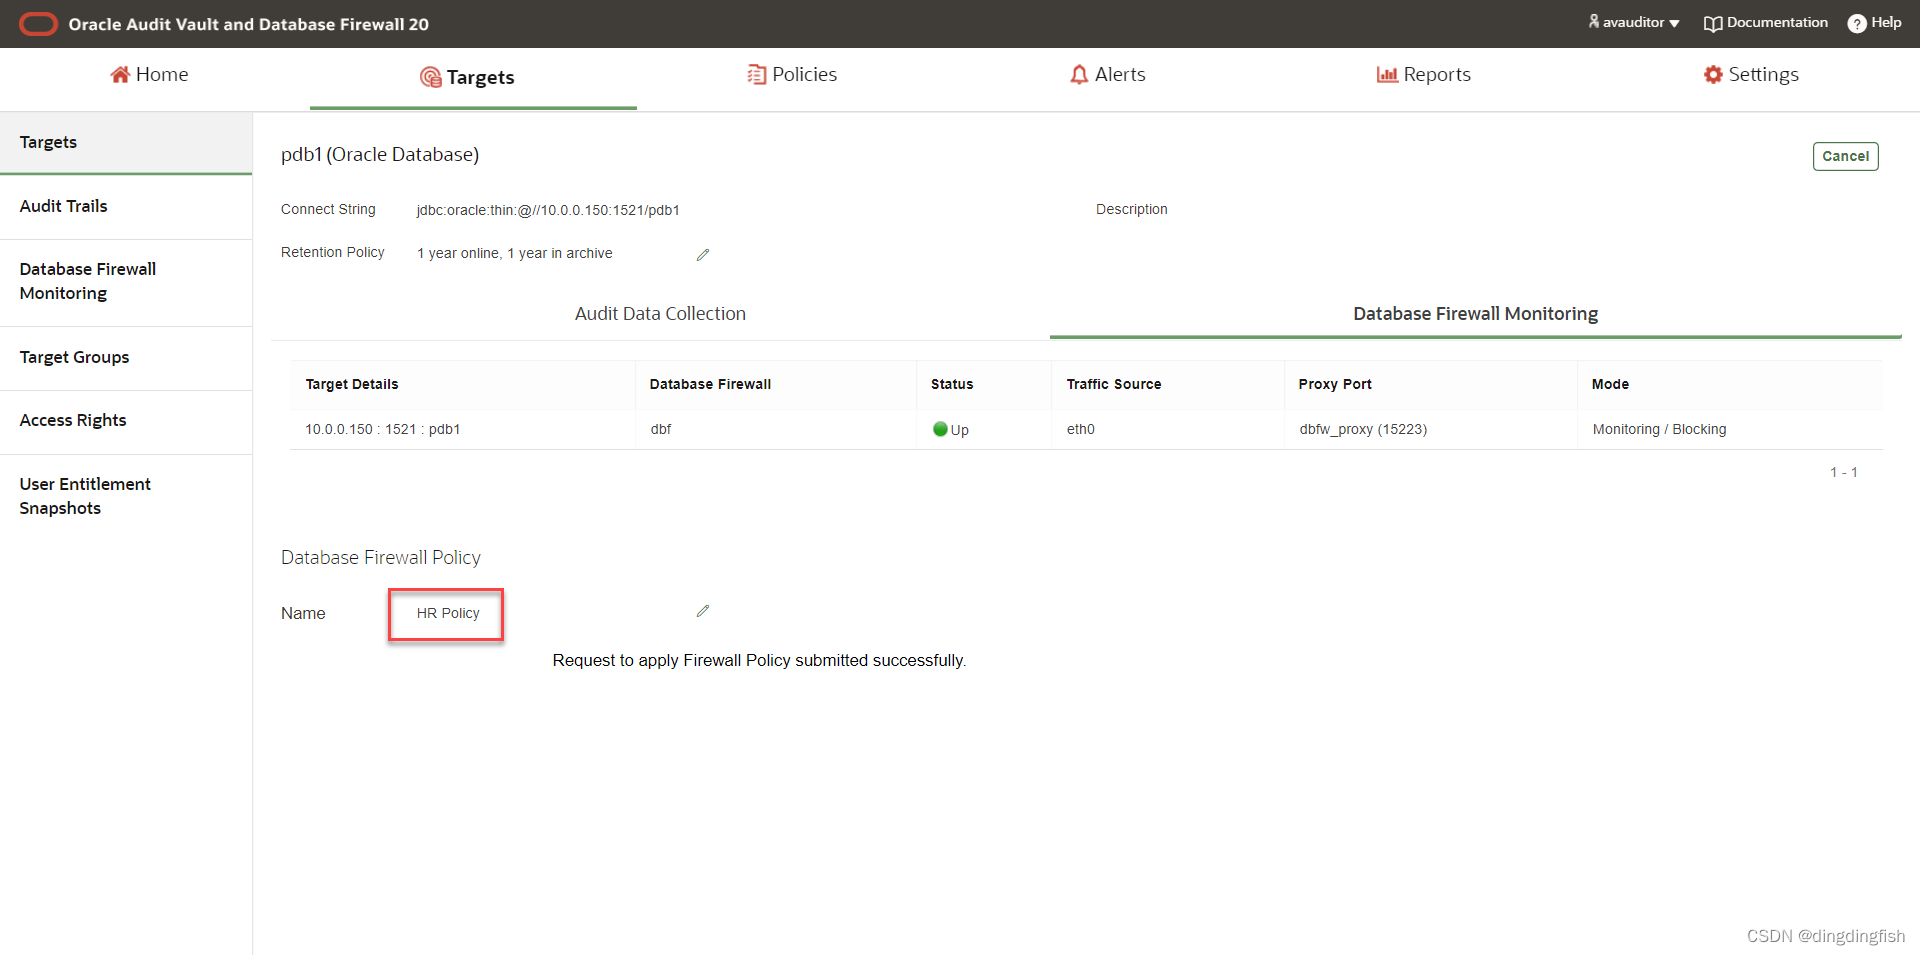Click the 1 - 1 pagination text
The image size is (1920, 955).
coord(1844,472)
